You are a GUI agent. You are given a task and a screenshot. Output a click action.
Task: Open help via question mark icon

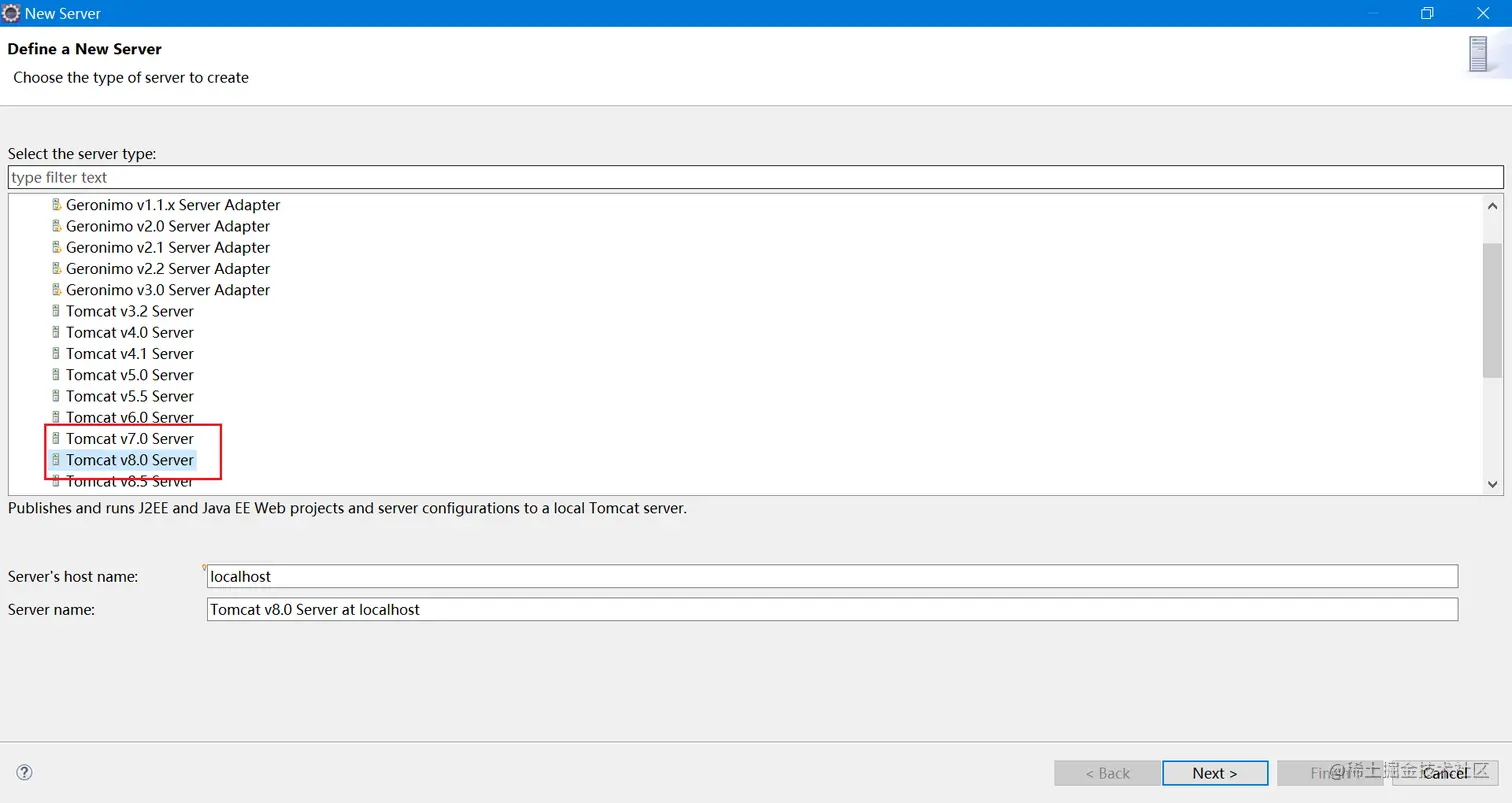pos(25,772)
